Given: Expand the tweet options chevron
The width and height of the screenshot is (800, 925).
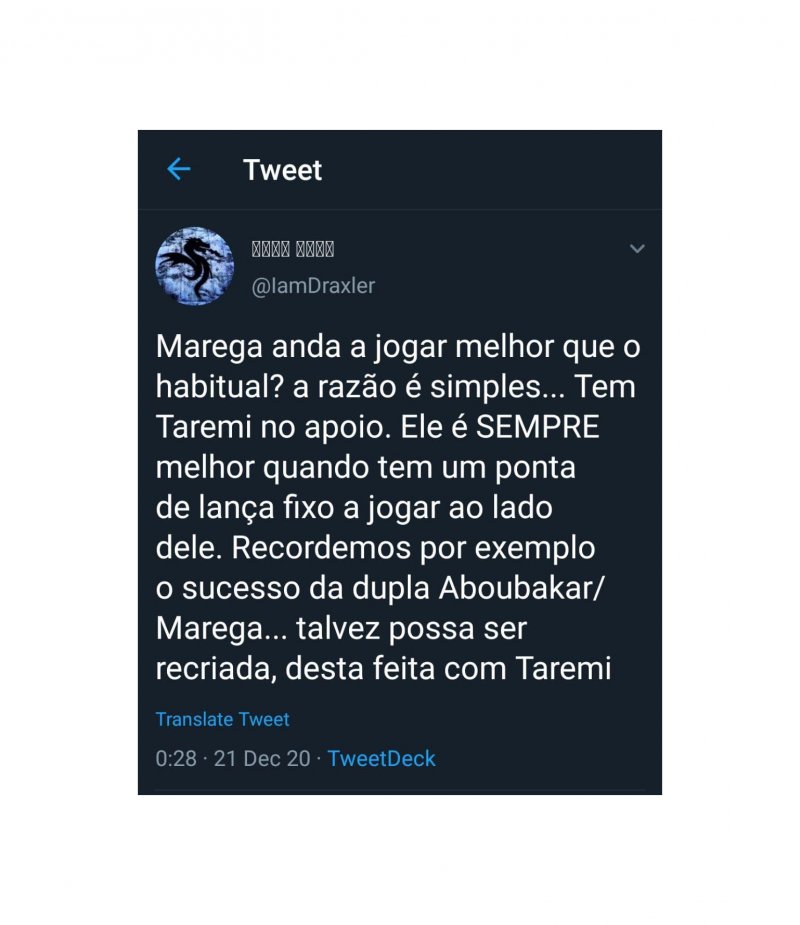Looking at the screenshot, I should tap(637, 248).
